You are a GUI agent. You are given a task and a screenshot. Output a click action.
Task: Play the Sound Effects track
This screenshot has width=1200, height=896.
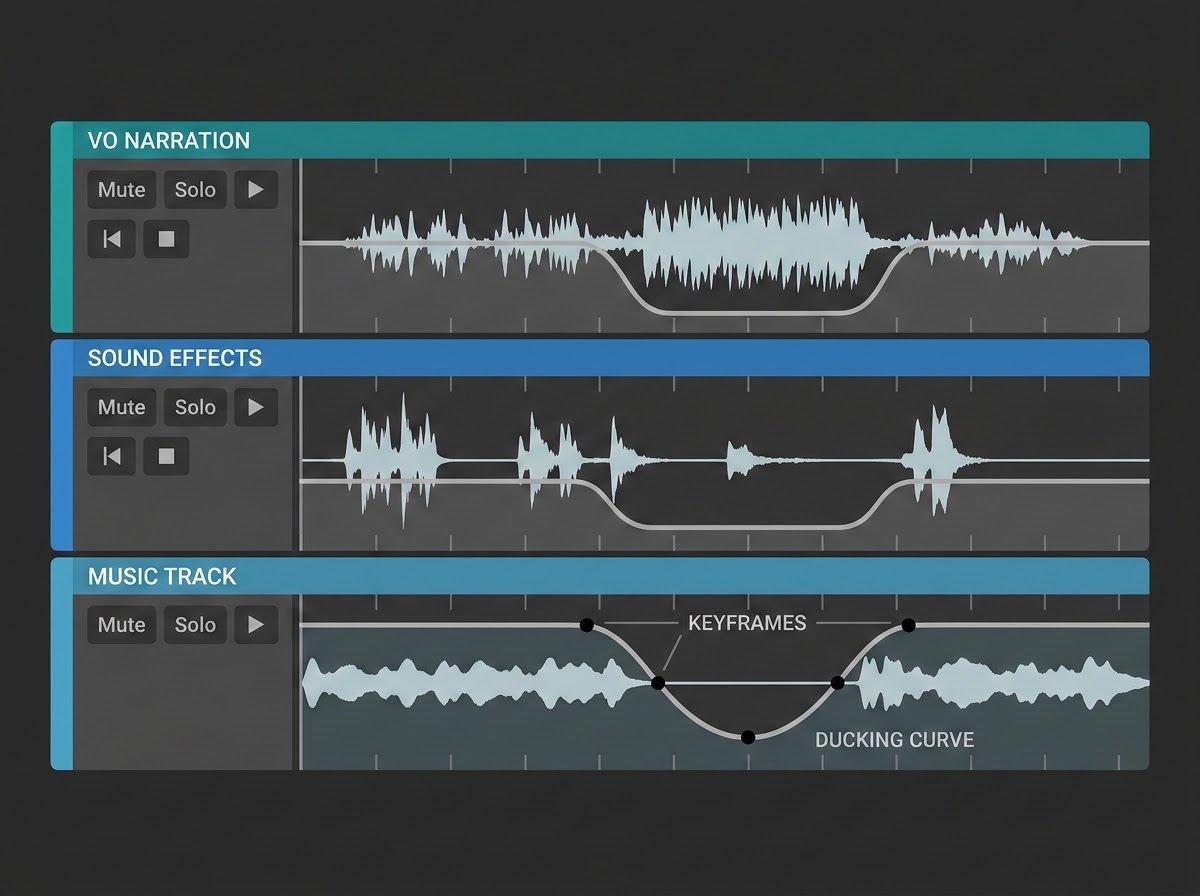tap(256, 407)
